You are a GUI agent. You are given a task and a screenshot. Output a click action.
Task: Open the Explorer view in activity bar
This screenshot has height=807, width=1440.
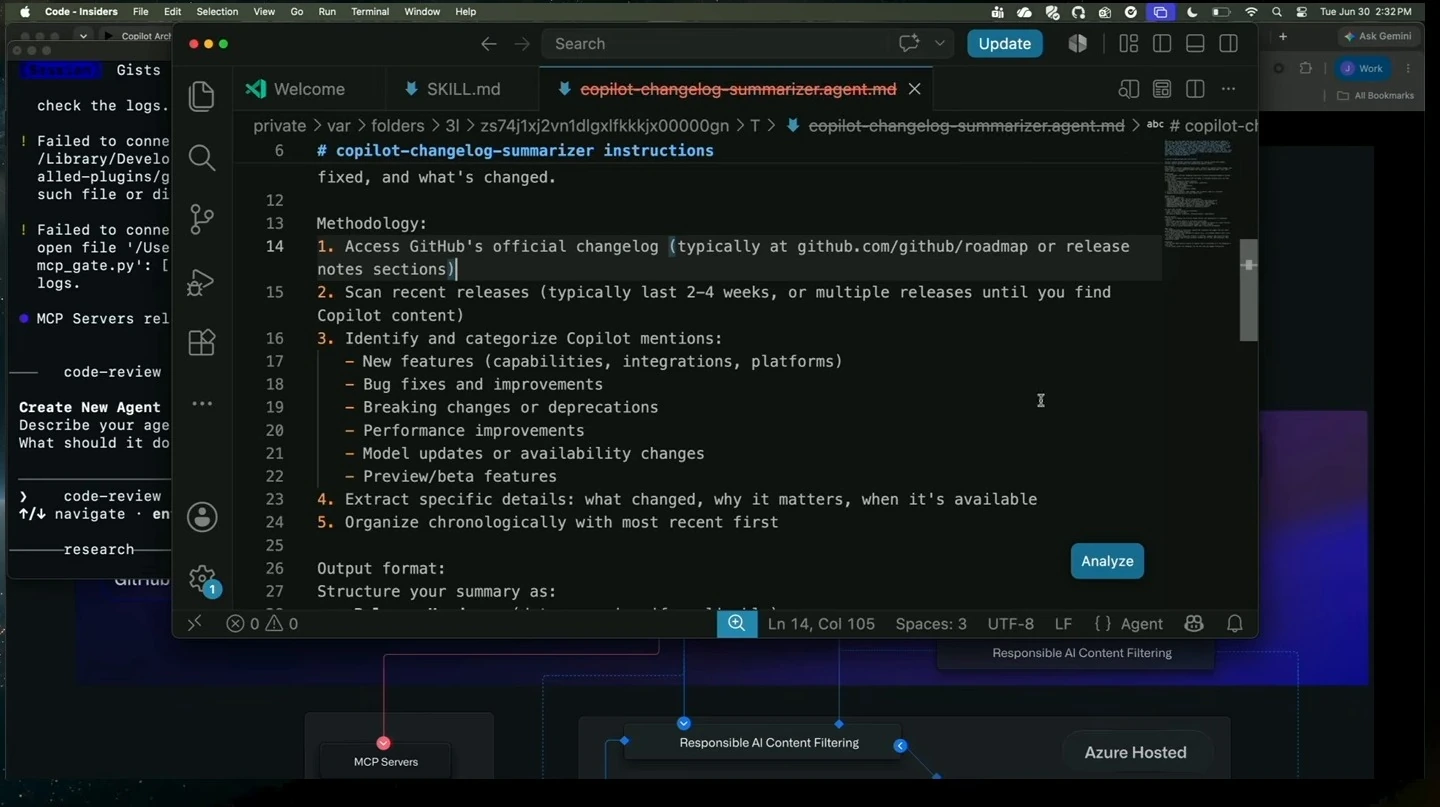202,96
